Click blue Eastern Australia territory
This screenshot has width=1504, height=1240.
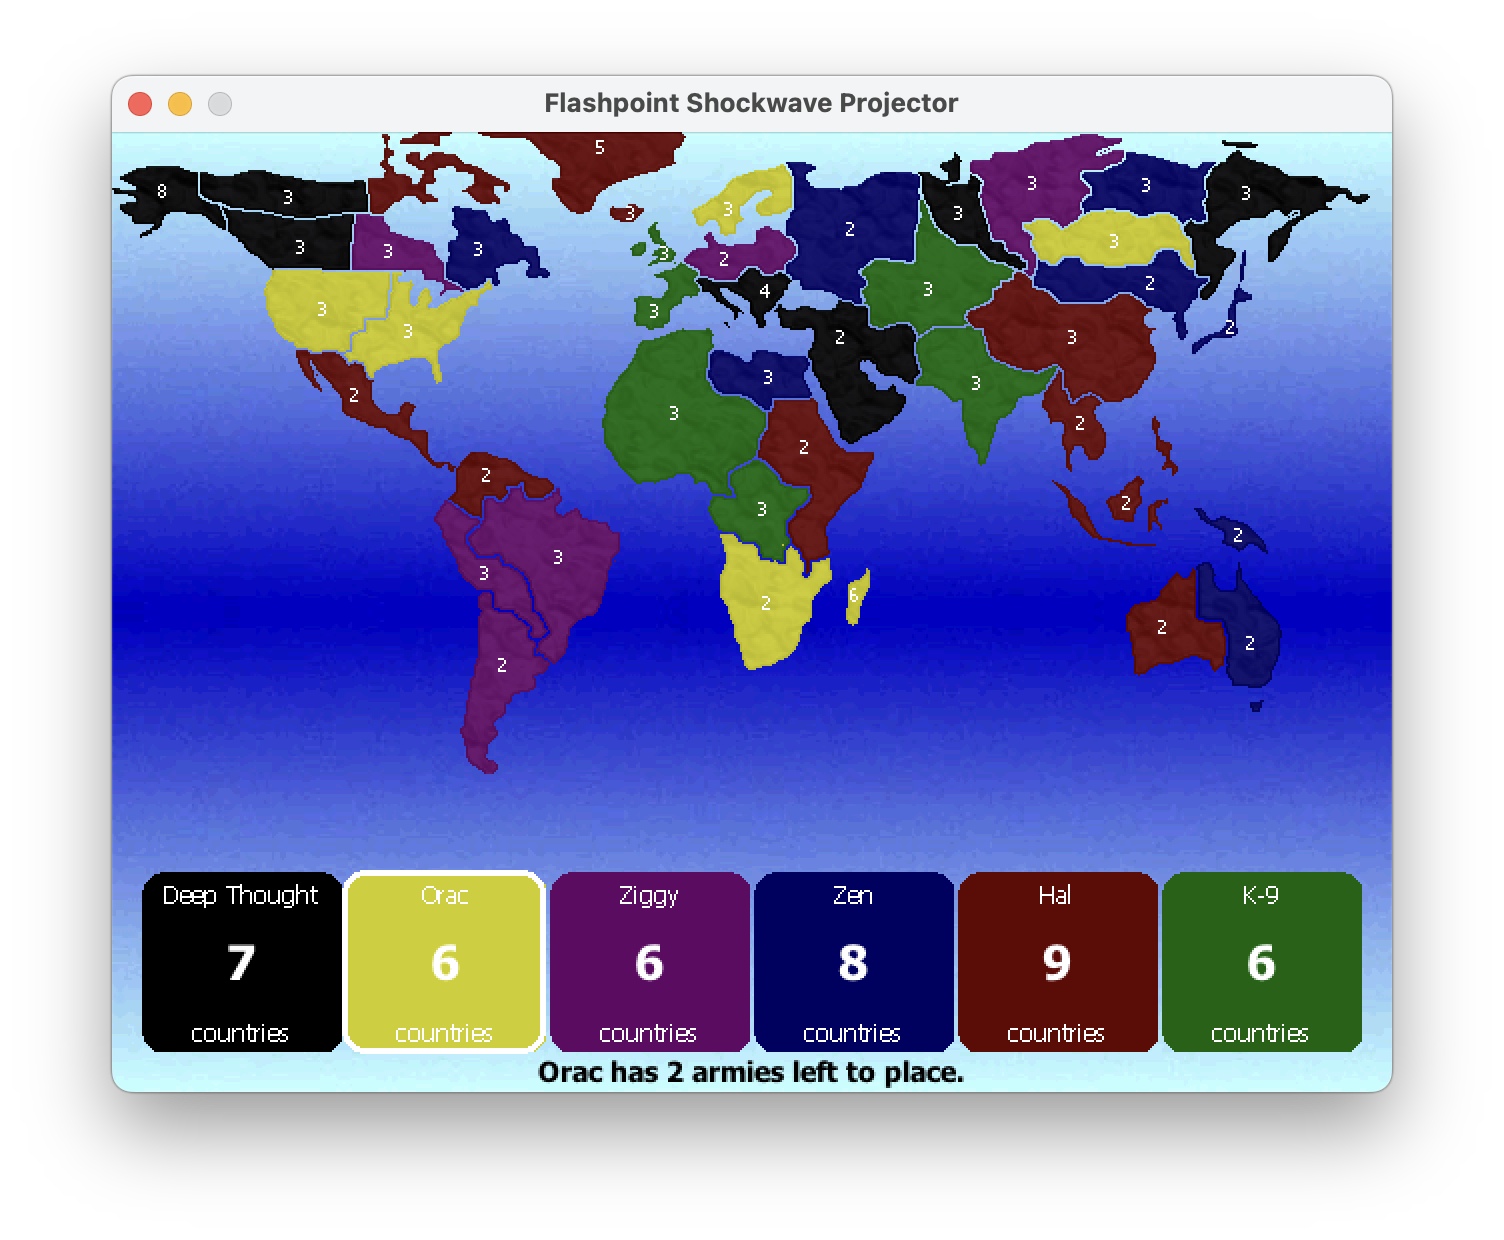coord(1249,643)
